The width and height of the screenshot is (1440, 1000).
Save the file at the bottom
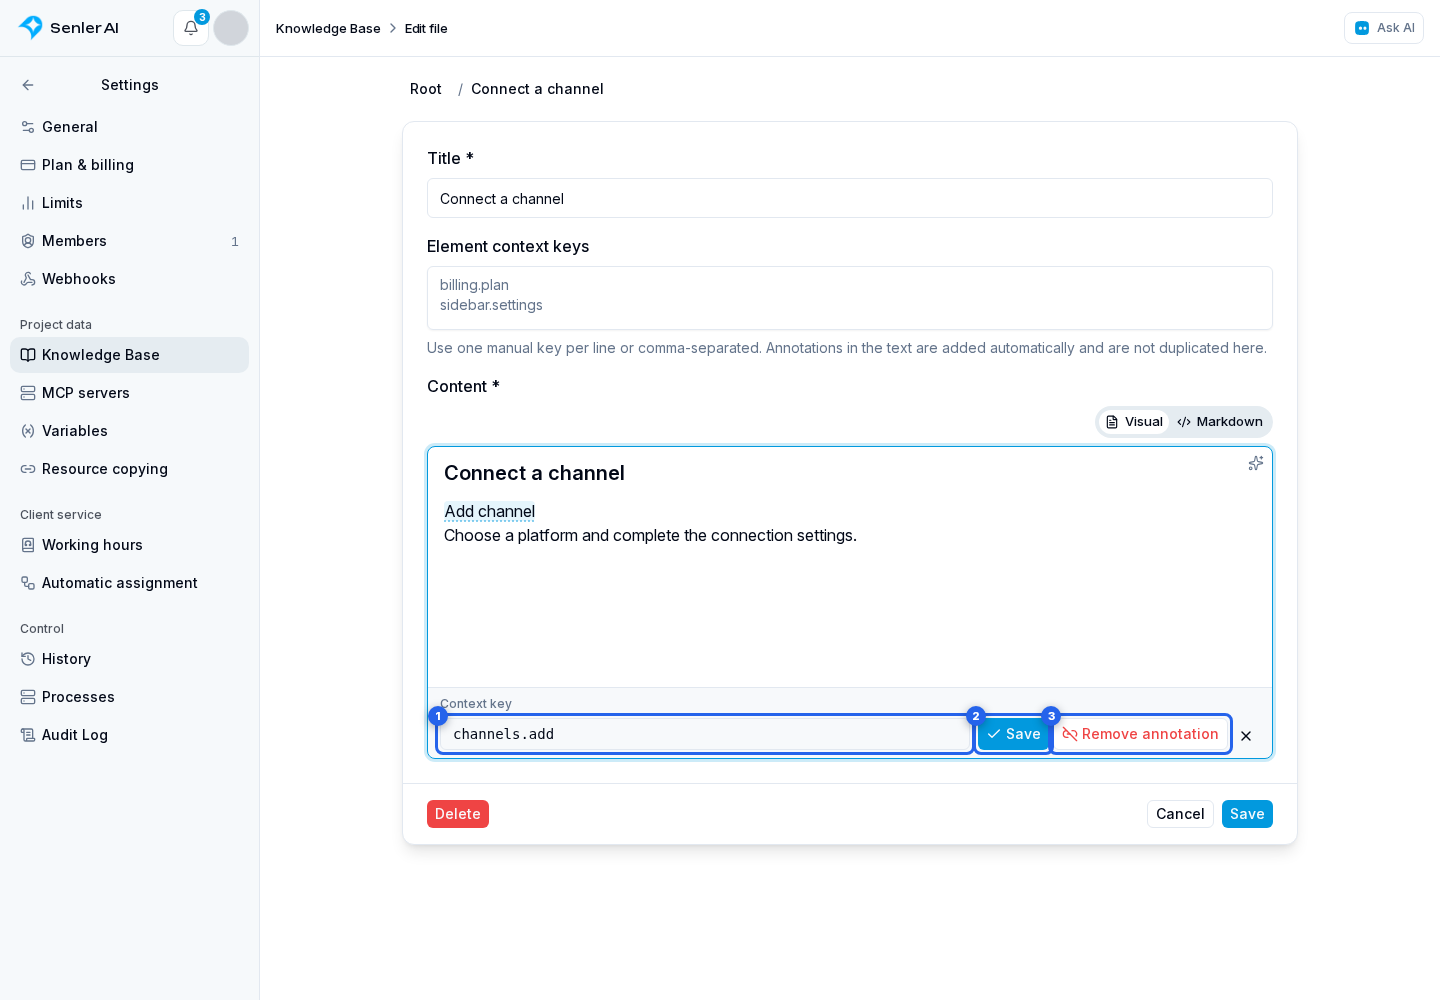click(x=1247, y=814)
